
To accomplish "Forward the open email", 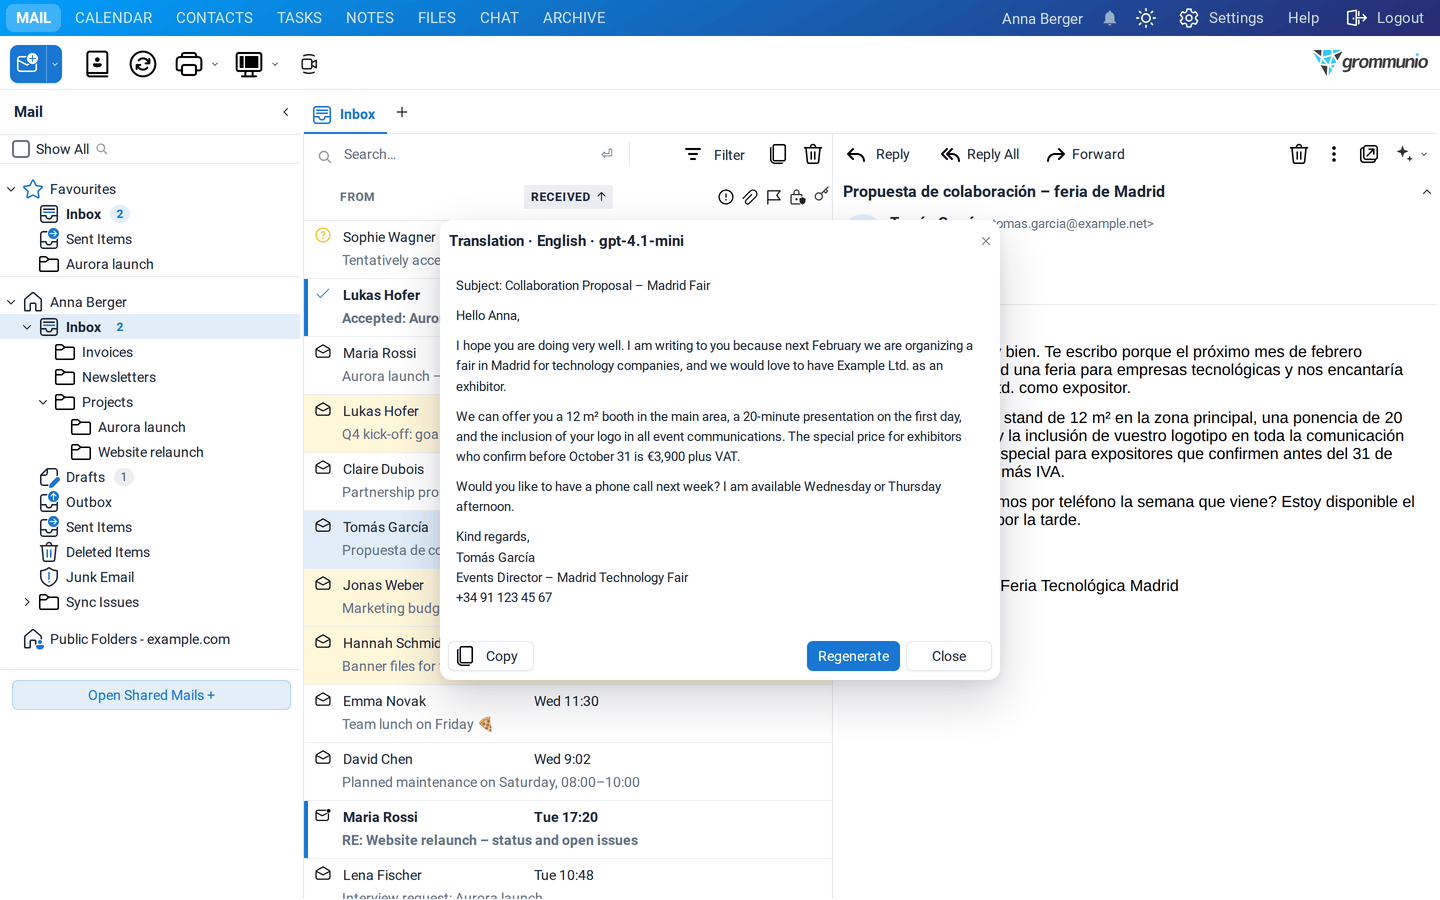I will (1086, 154).
